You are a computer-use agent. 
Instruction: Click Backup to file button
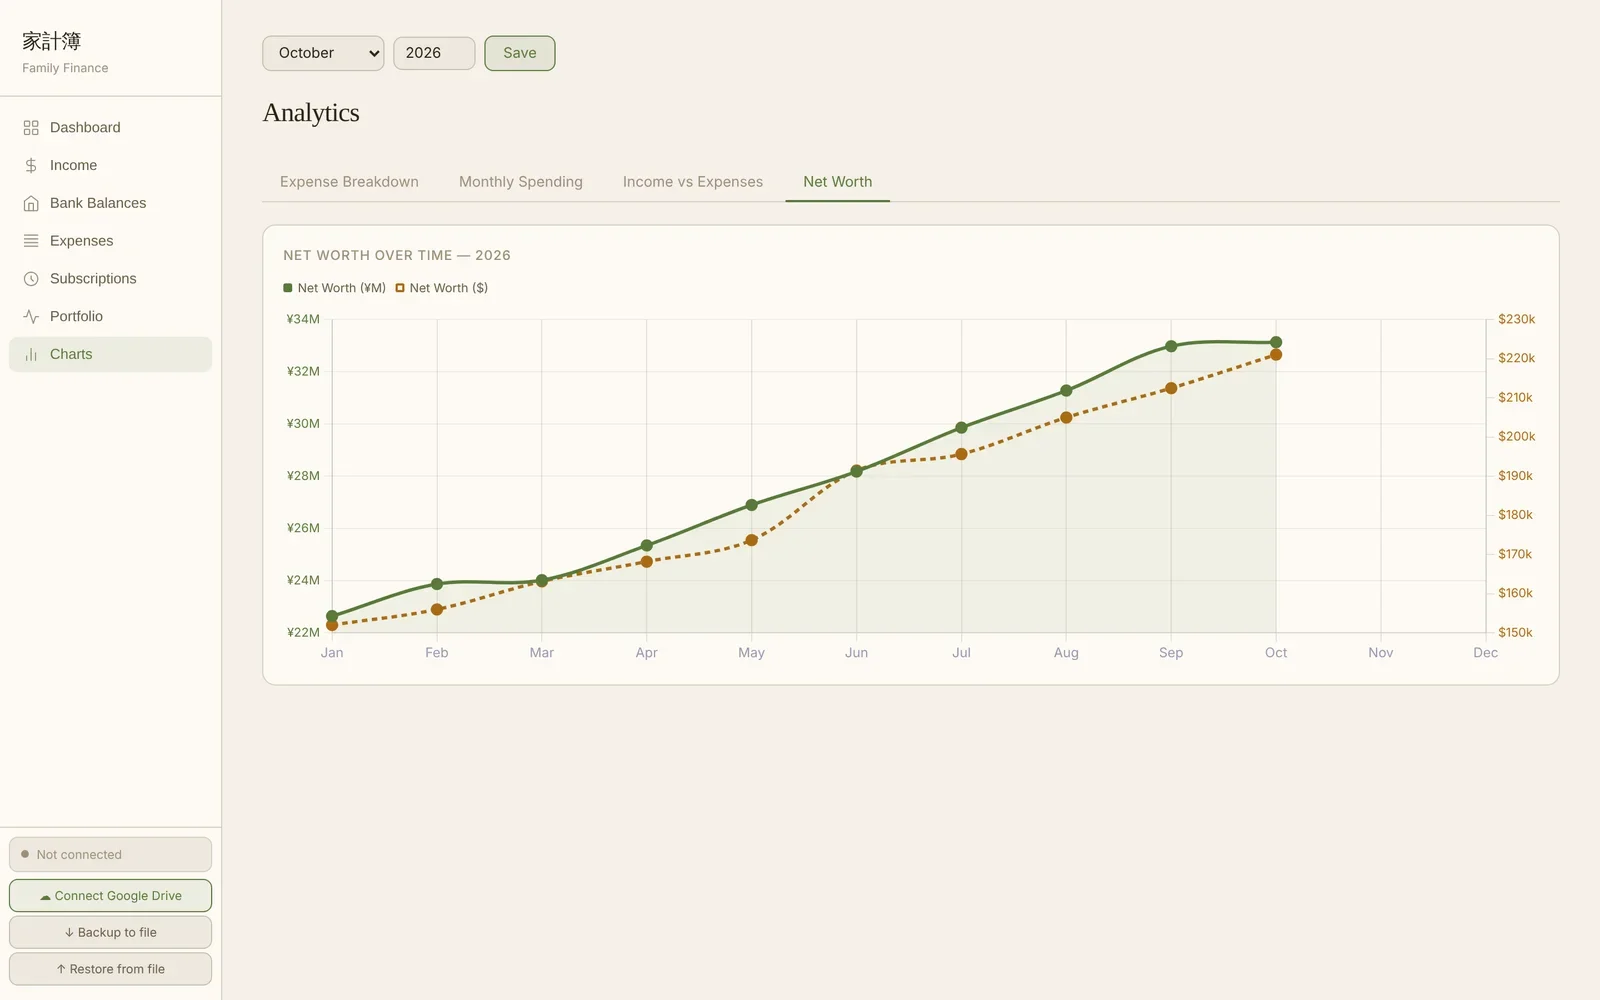[110, 932]
